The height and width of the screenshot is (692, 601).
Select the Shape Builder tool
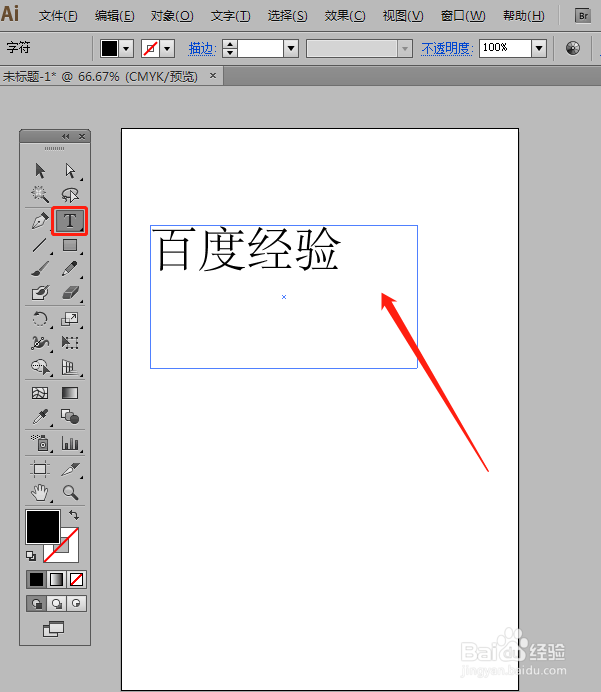40,367
